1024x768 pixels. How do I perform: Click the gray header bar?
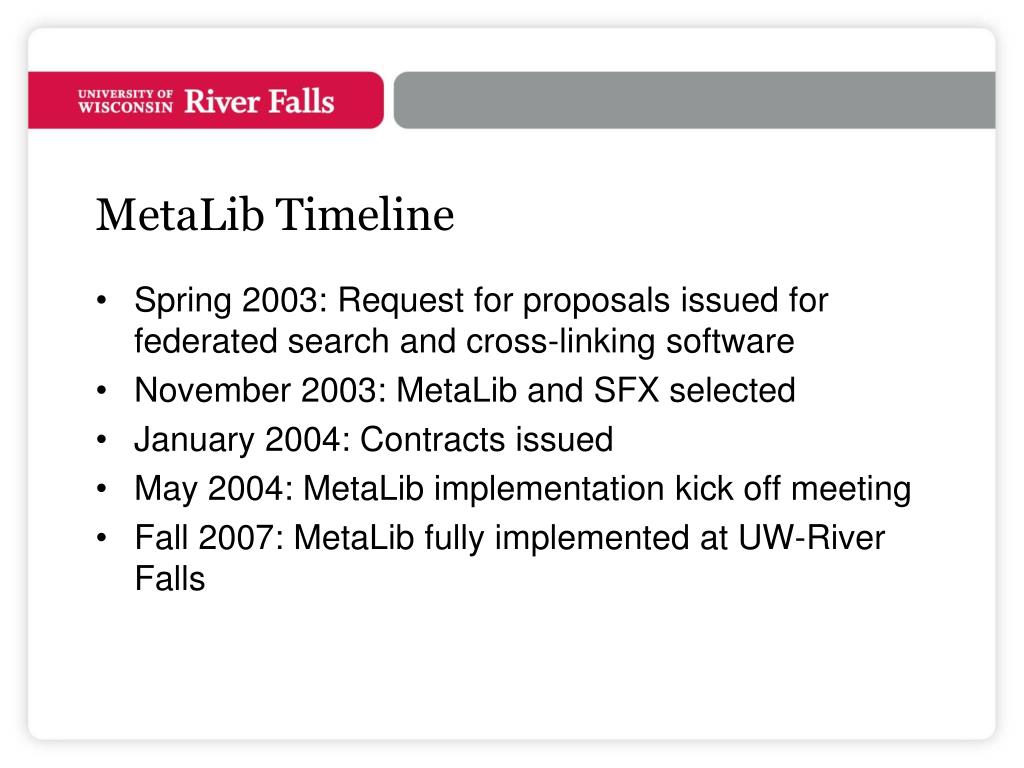point(694,100)
